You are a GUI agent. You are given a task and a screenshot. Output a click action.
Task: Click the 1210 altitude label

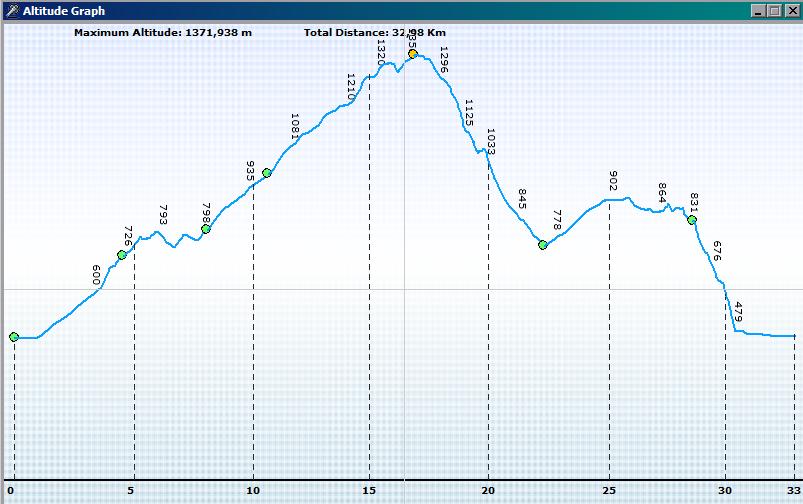pyautogui.click(x=351, y=87)
